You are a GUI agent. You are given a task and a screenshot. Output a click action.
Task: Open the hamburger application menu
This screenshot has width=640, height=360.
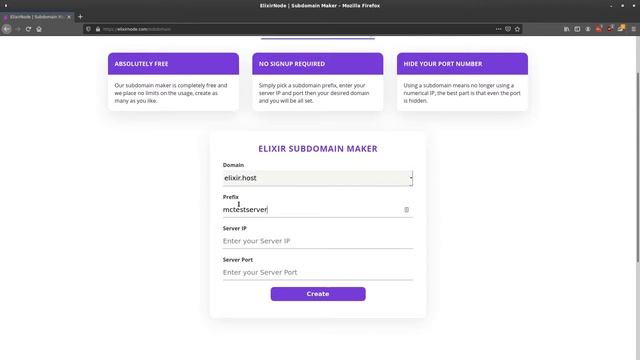[633, 29]
